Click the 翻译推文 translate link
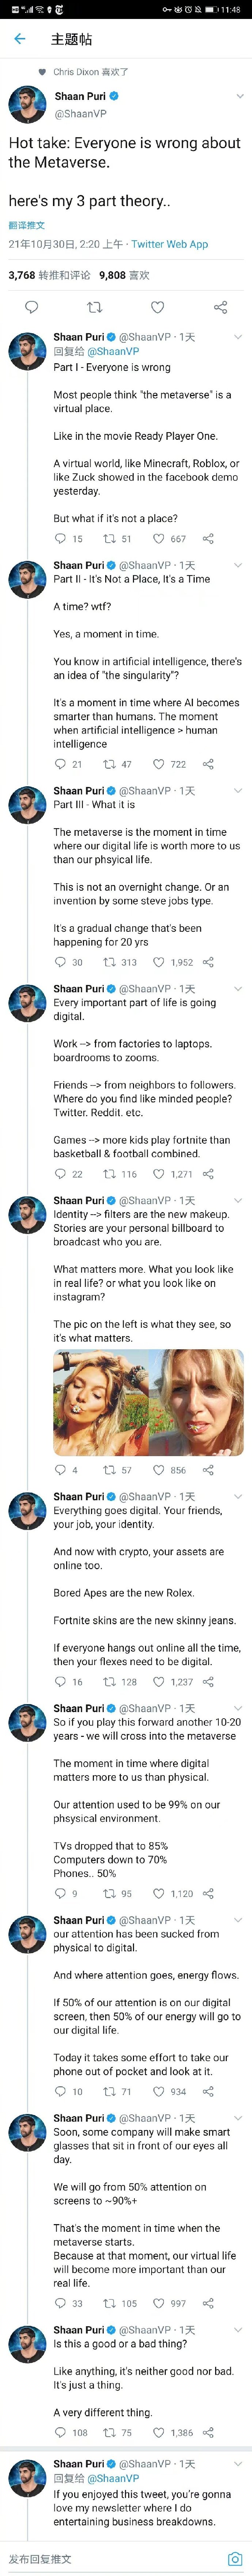This screenshot has width=252, height=2576. click(27, 225)
